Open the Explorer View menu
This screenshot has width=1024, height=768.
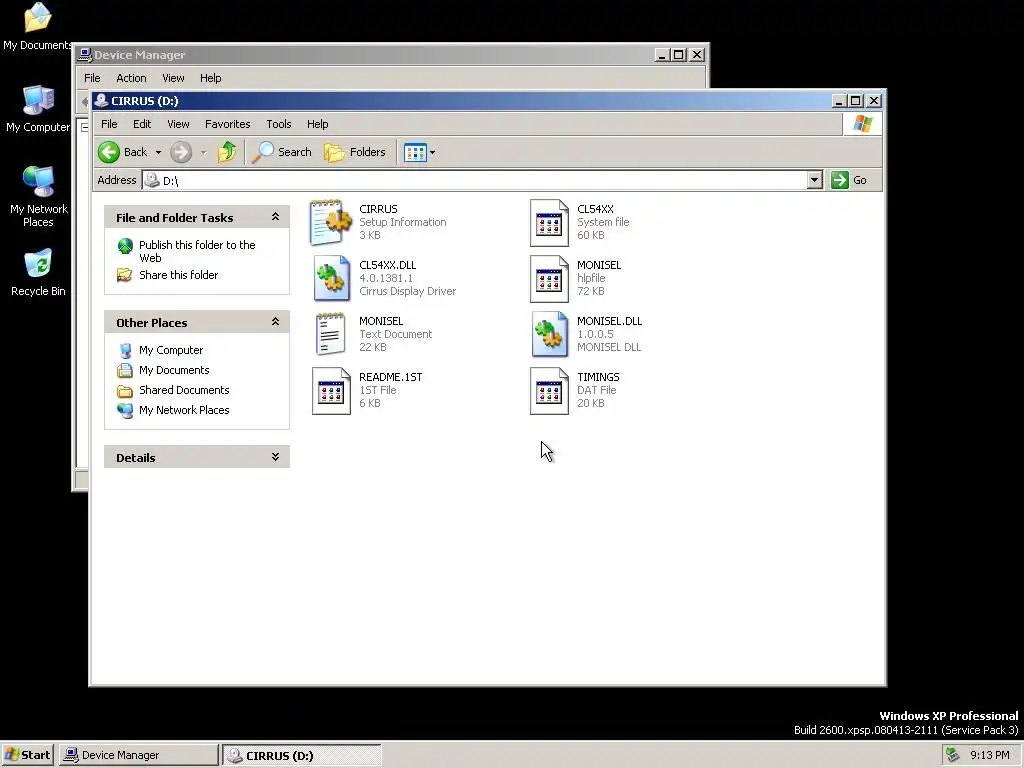pyautogui.click(x=178, y=124)
